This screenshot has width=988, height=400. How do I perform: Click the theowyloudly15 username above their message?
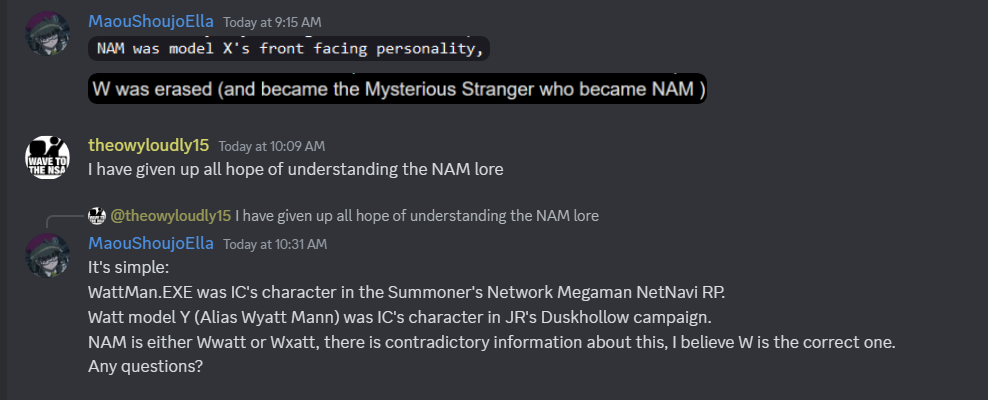point(148,146)
